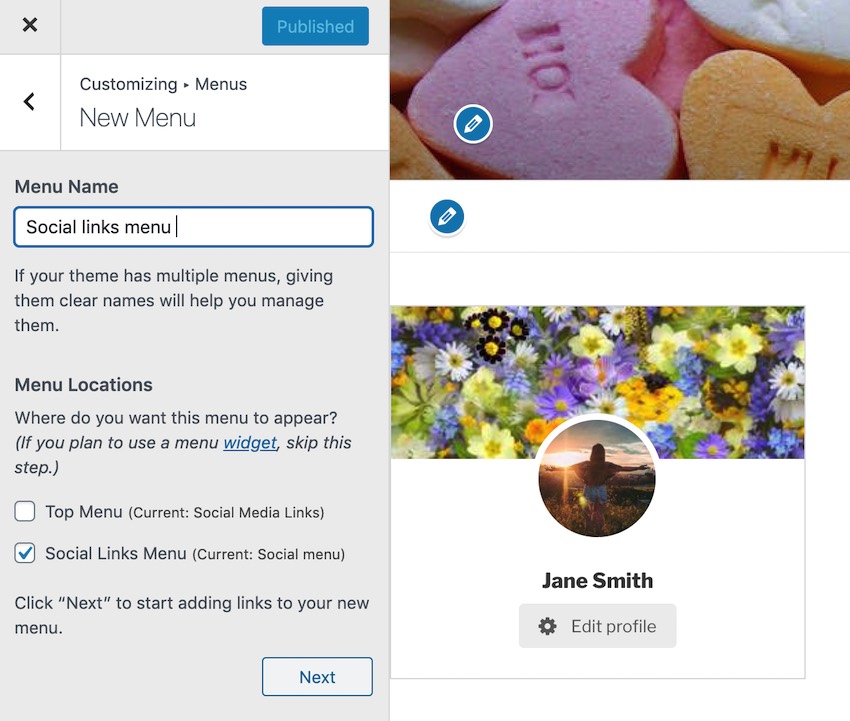Click the Jane Smith name heading
Viewport: 850px width, 721px height.
(x=597, y=580)
